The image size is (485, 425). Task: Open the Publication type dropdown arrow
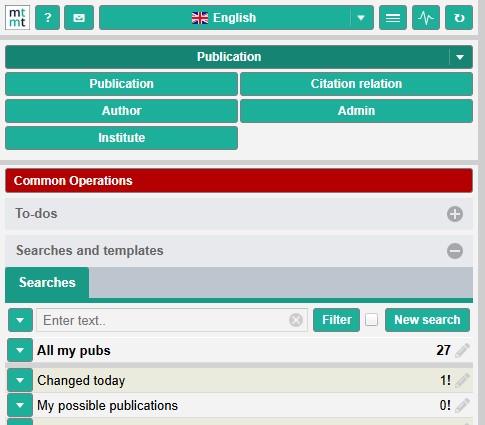pyautogui.click(x=460, y=57)
